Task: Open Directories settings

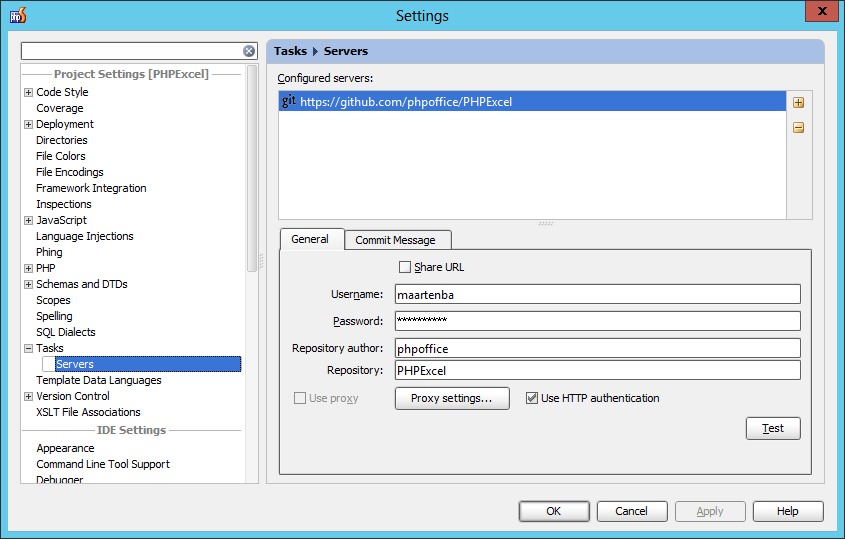Action: (x=61, y=140)
